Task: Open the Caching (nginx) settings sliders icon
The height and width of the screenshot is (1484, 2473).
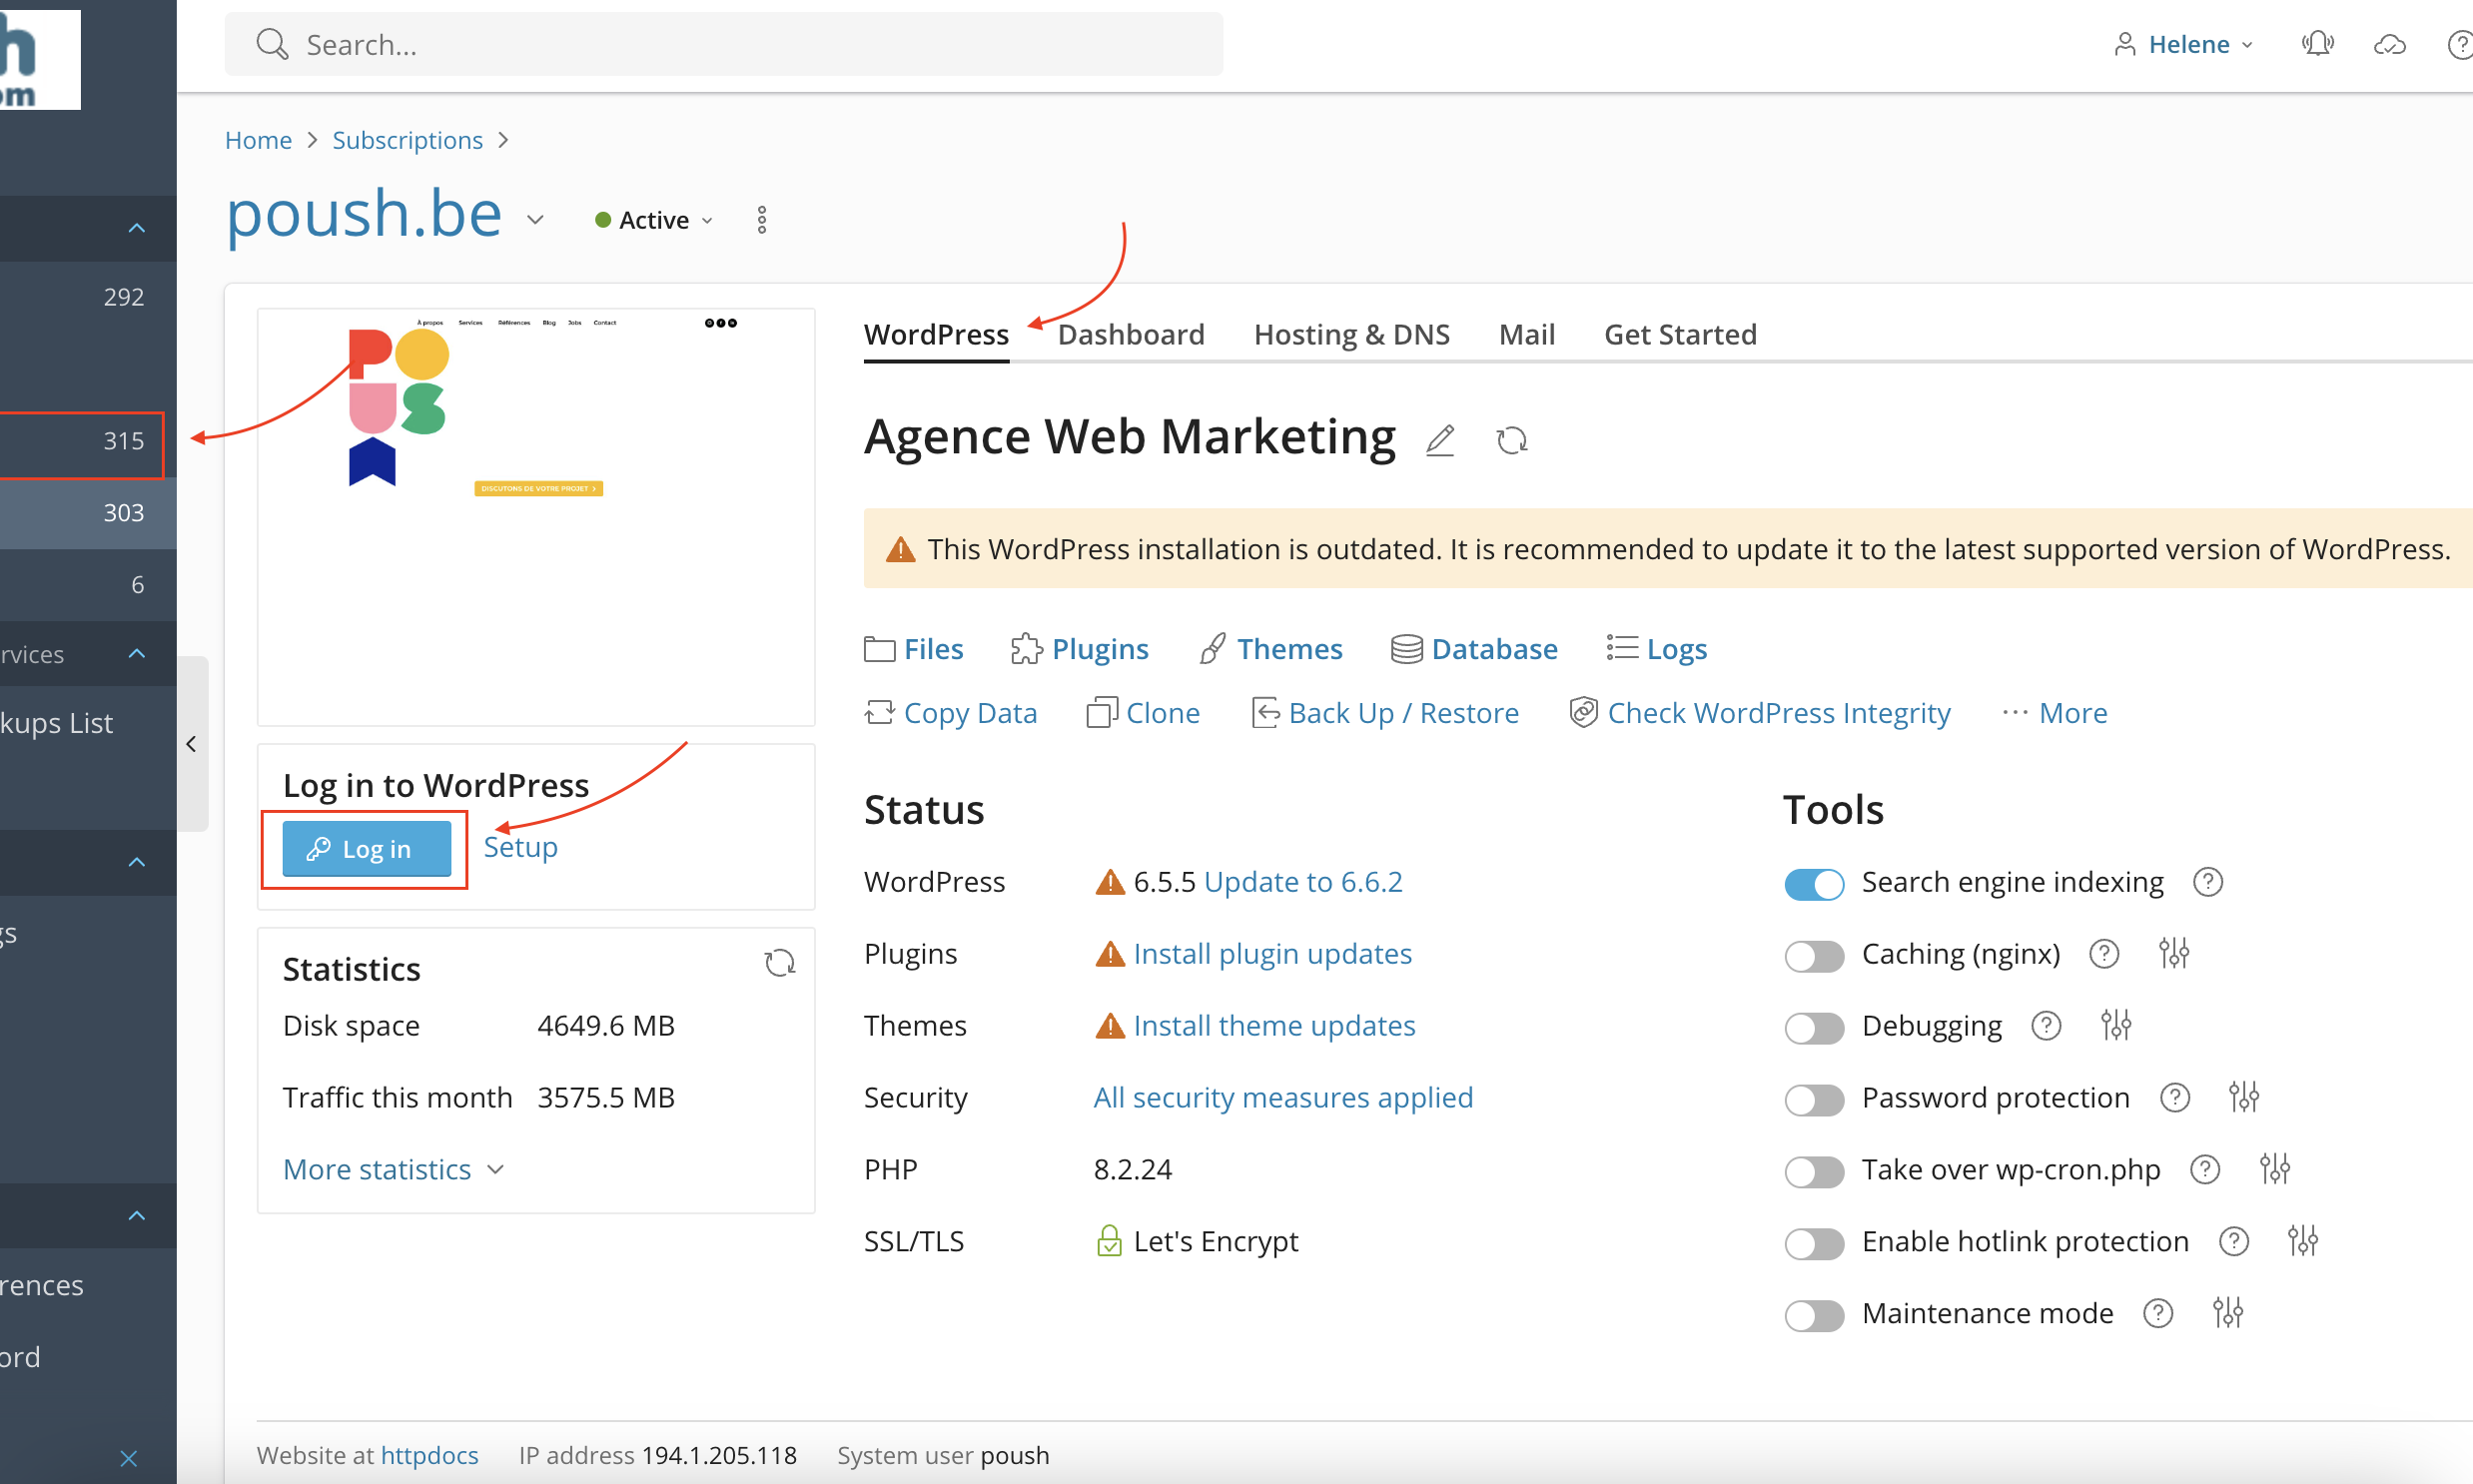Action: tap(2173, 953)
